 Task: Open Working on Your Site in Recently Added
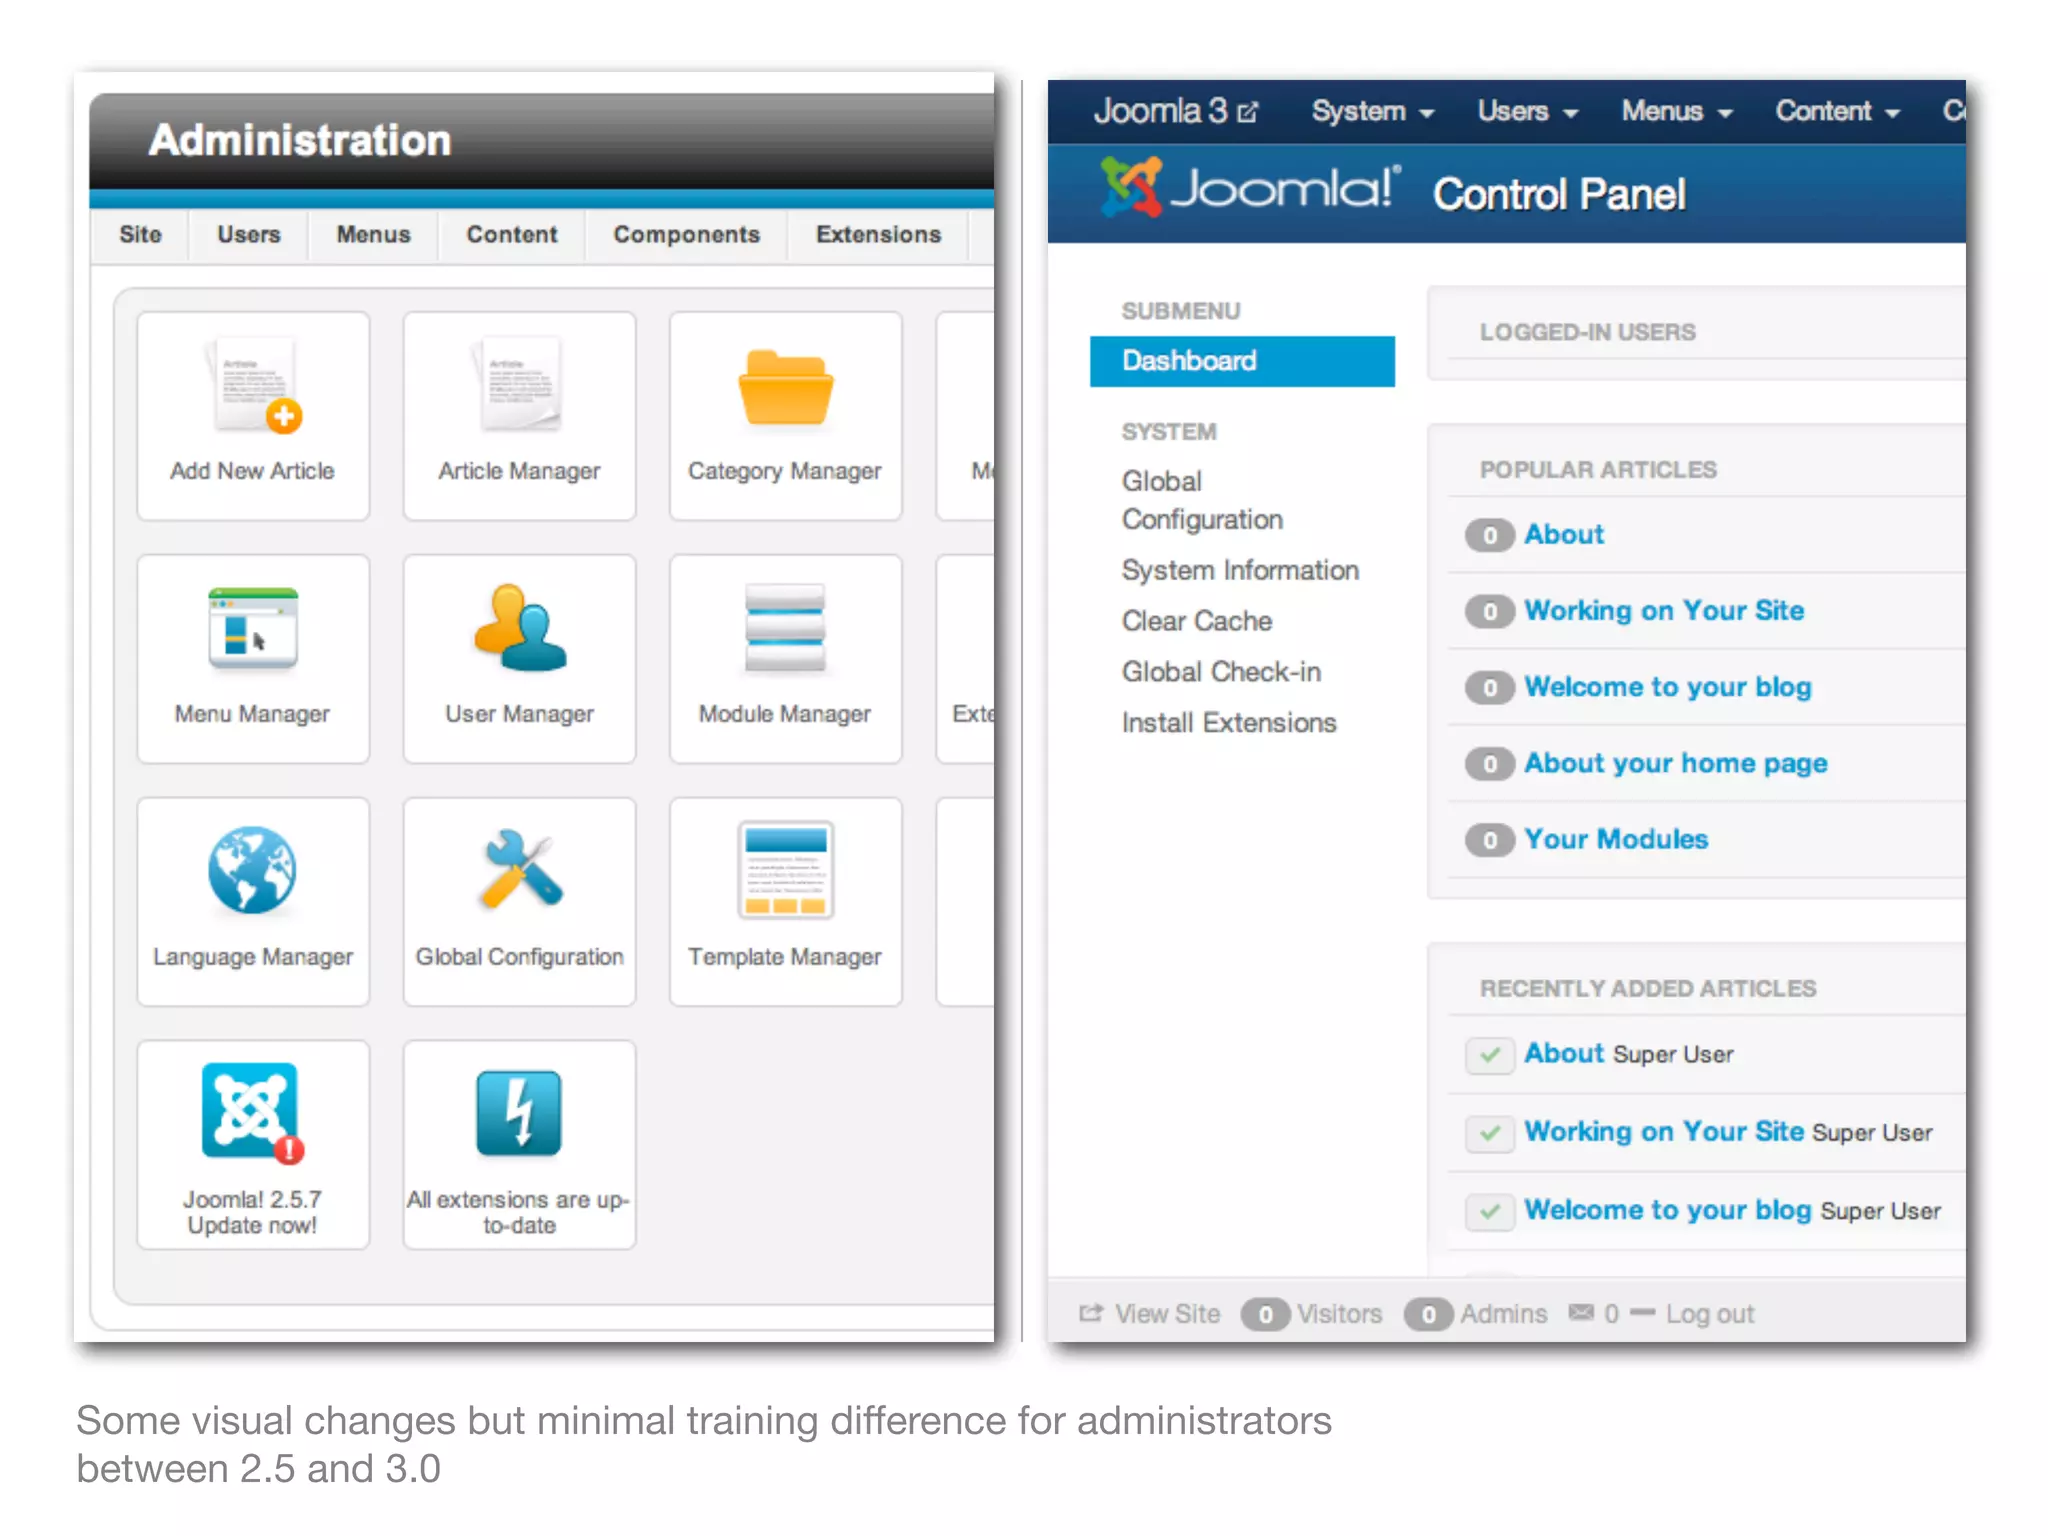(x=1664, y=1131)
